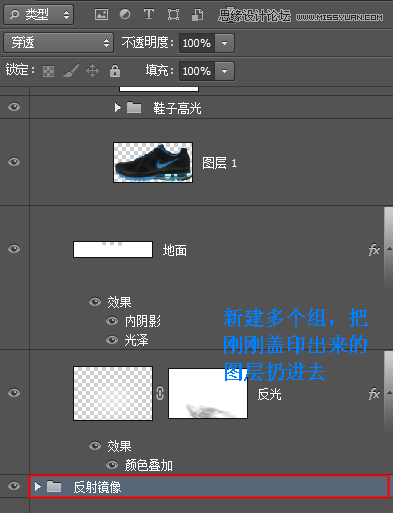Click the 内阴影 effect label
This screenshot has width=393, height=513.
coord(143,321)
